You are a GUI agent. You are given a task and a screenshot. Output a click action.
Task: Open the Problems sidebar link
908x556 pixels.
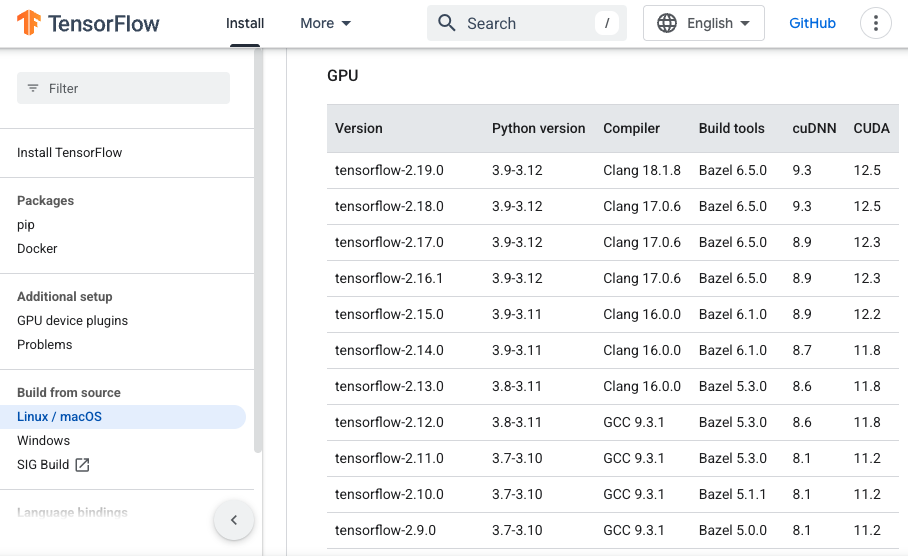pyautogui.click(x=45, y=345)
